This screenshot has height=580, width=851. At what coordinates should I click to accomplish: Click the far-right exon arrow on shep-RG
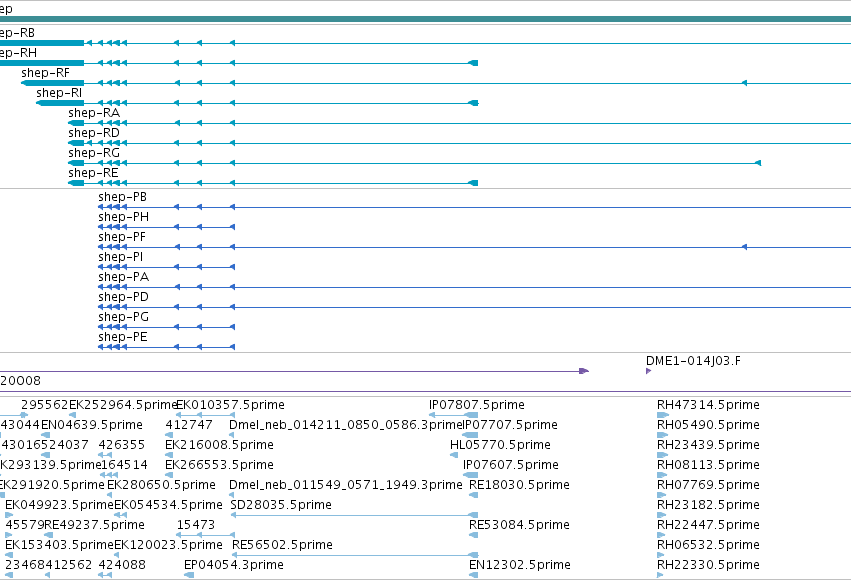click(758, 163)
